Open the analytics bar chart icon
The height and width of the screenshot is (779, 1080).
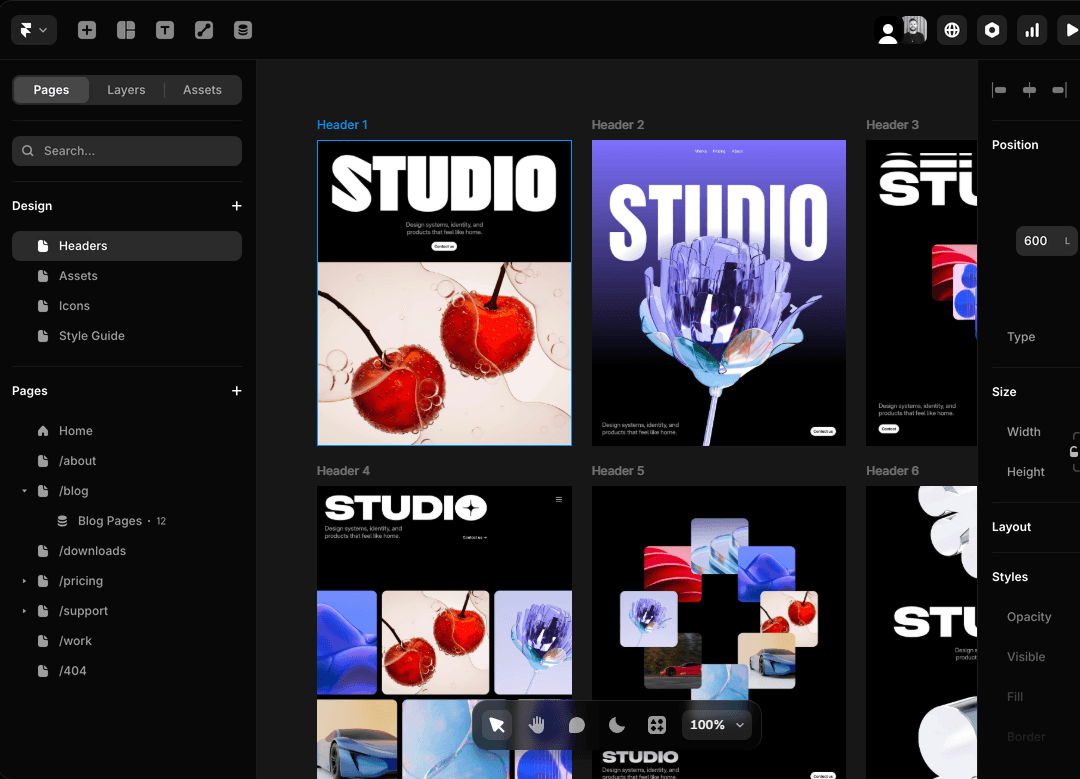click(1032, 30)
